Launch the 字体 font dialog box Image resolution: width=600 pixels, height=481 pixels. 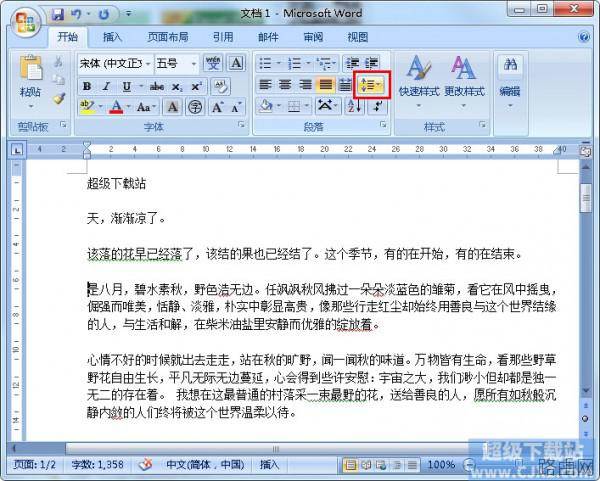pyautogui.click(x=241, y=124)
